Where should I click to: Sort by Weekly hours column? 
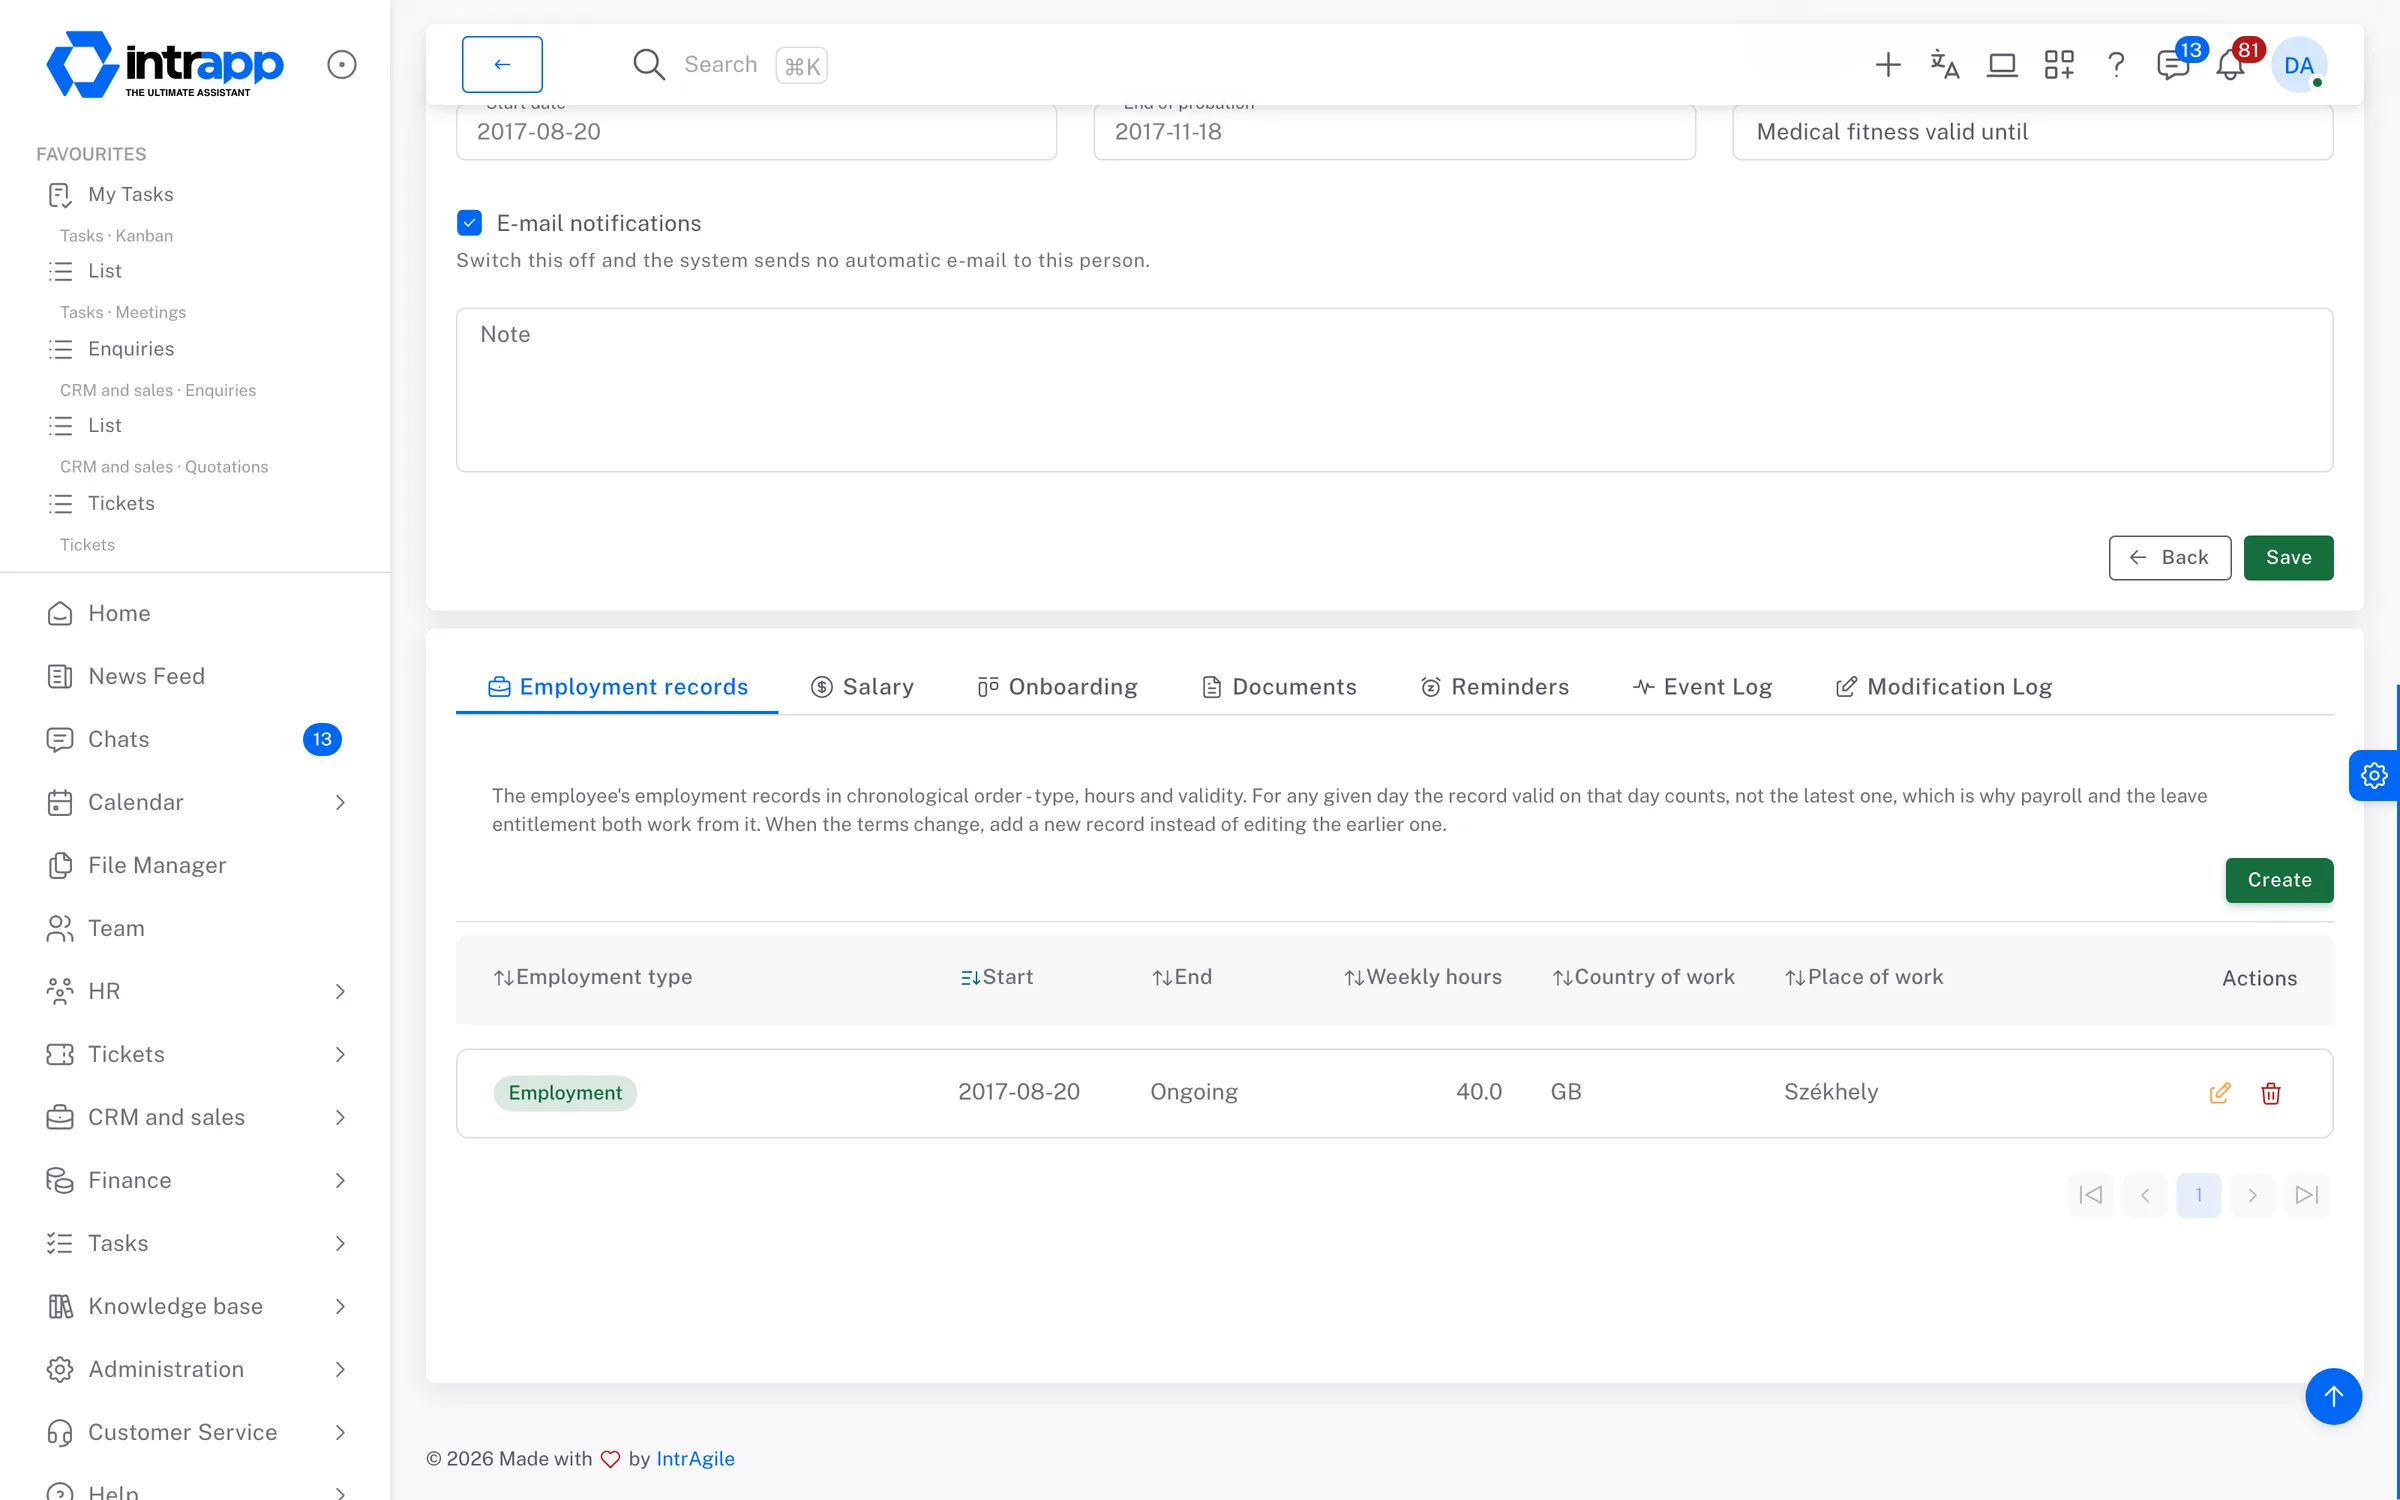point(1422,977)
